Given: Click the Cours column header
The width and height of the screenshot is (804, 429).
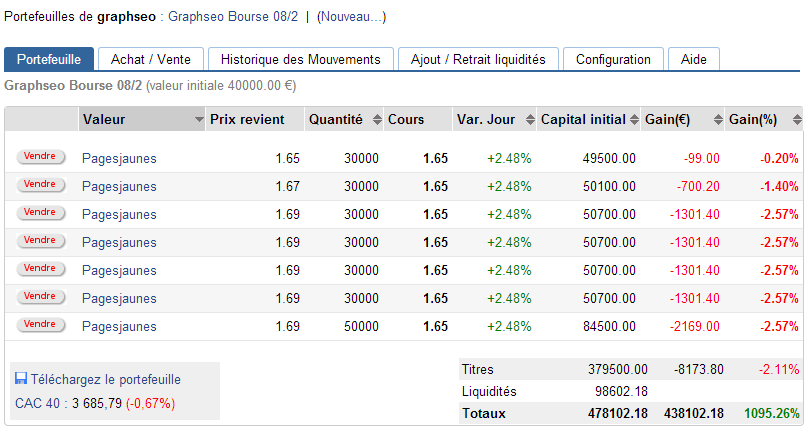Looking at the screenshot, I should 406,120.
